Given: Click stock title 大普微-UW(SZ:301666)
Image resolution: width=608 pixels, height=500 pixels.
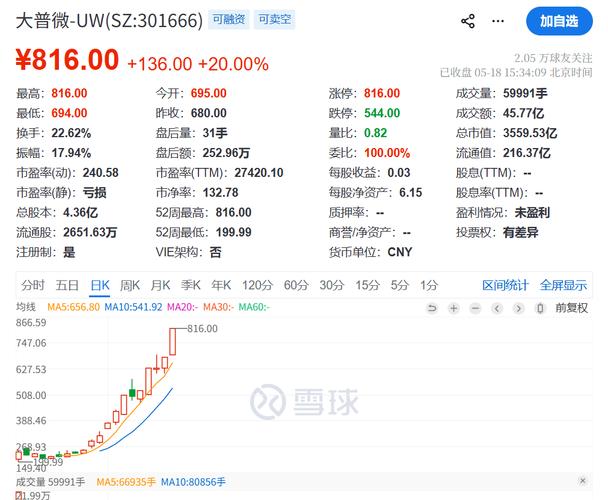Looking at the screenshot, I should (109, 20).
